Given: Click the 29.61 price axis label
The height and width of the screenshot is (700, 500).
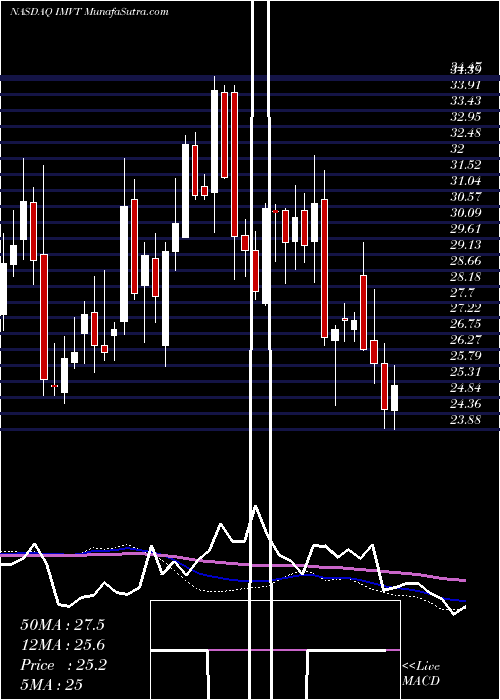Looking at the screenshot, I should click(466, 229).
